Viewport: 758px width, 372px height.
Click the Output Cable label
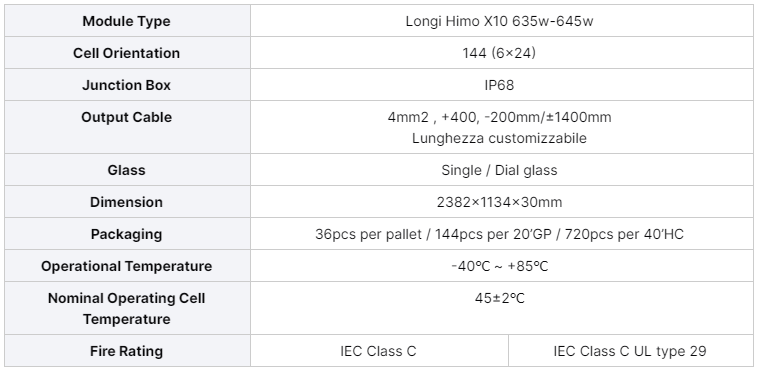[x=126, y=117]
